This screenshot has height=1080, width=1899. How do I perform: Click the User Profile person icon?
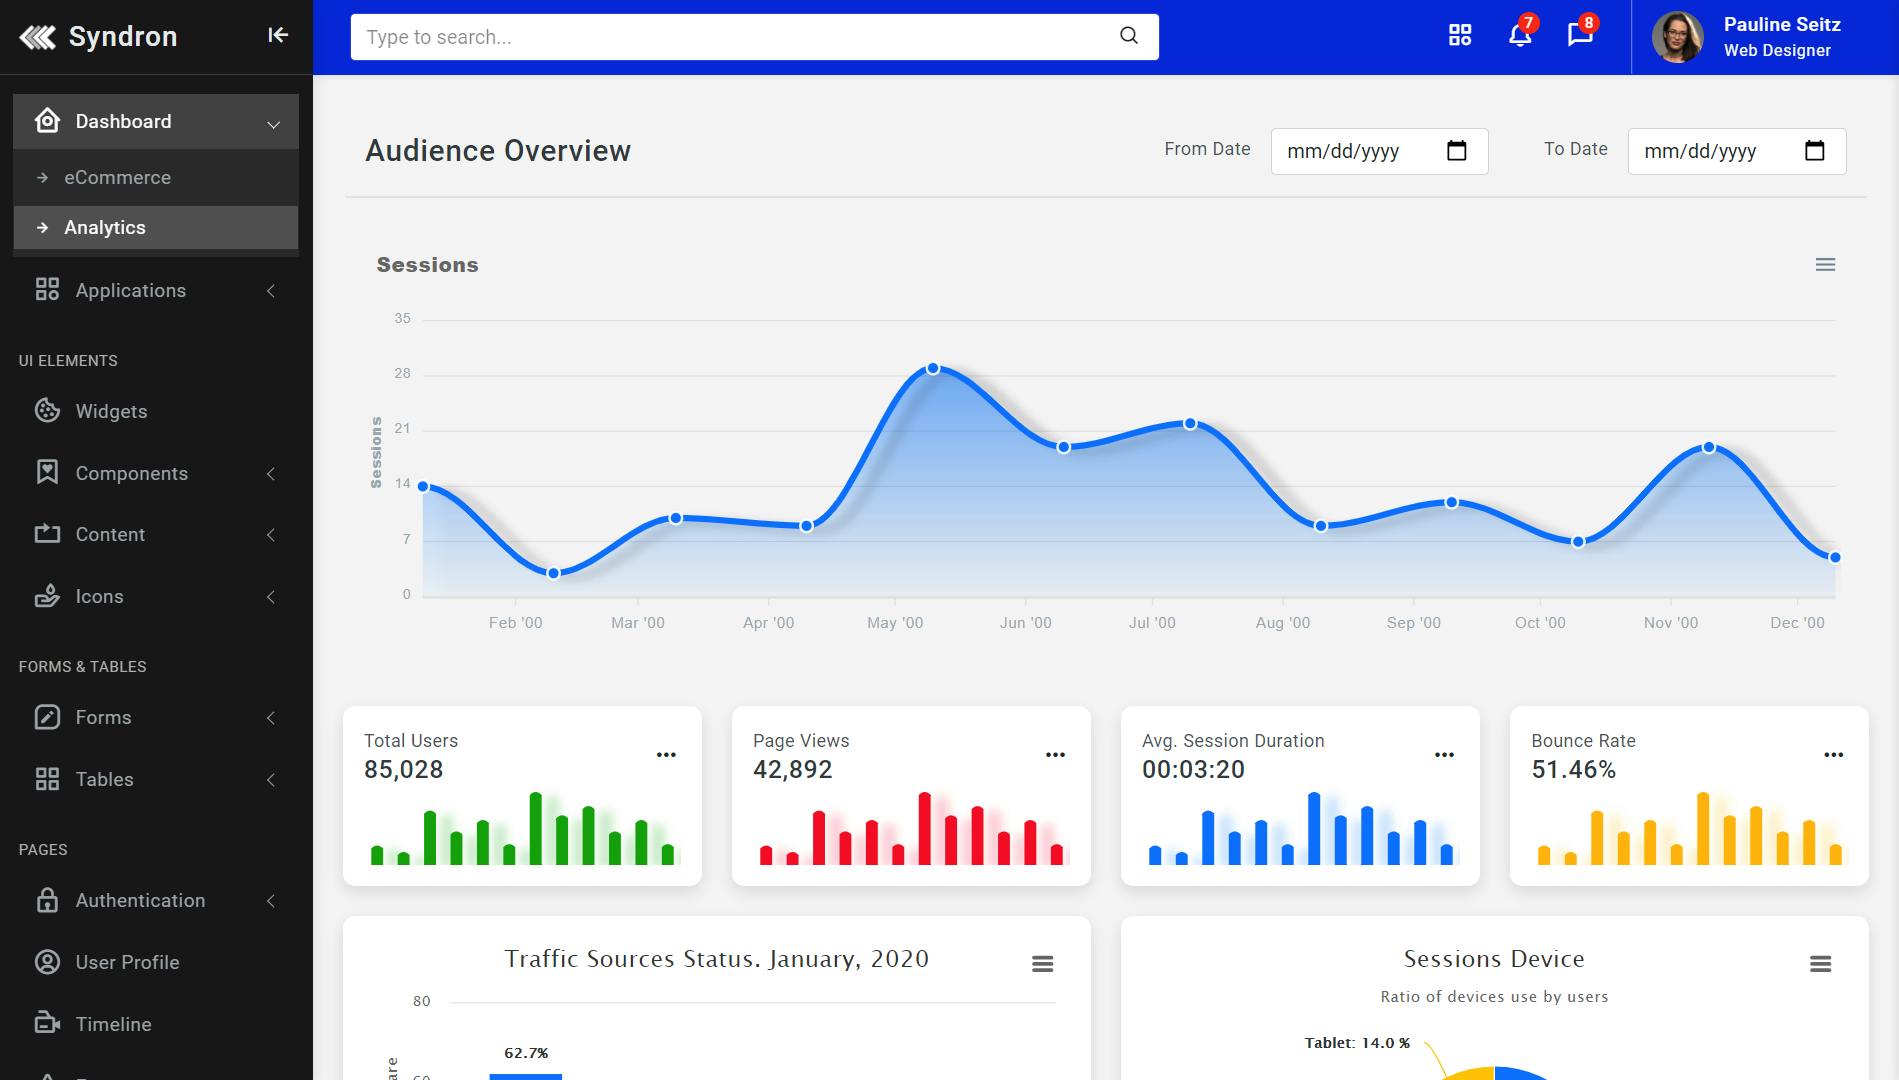click(x=47, y=962)
